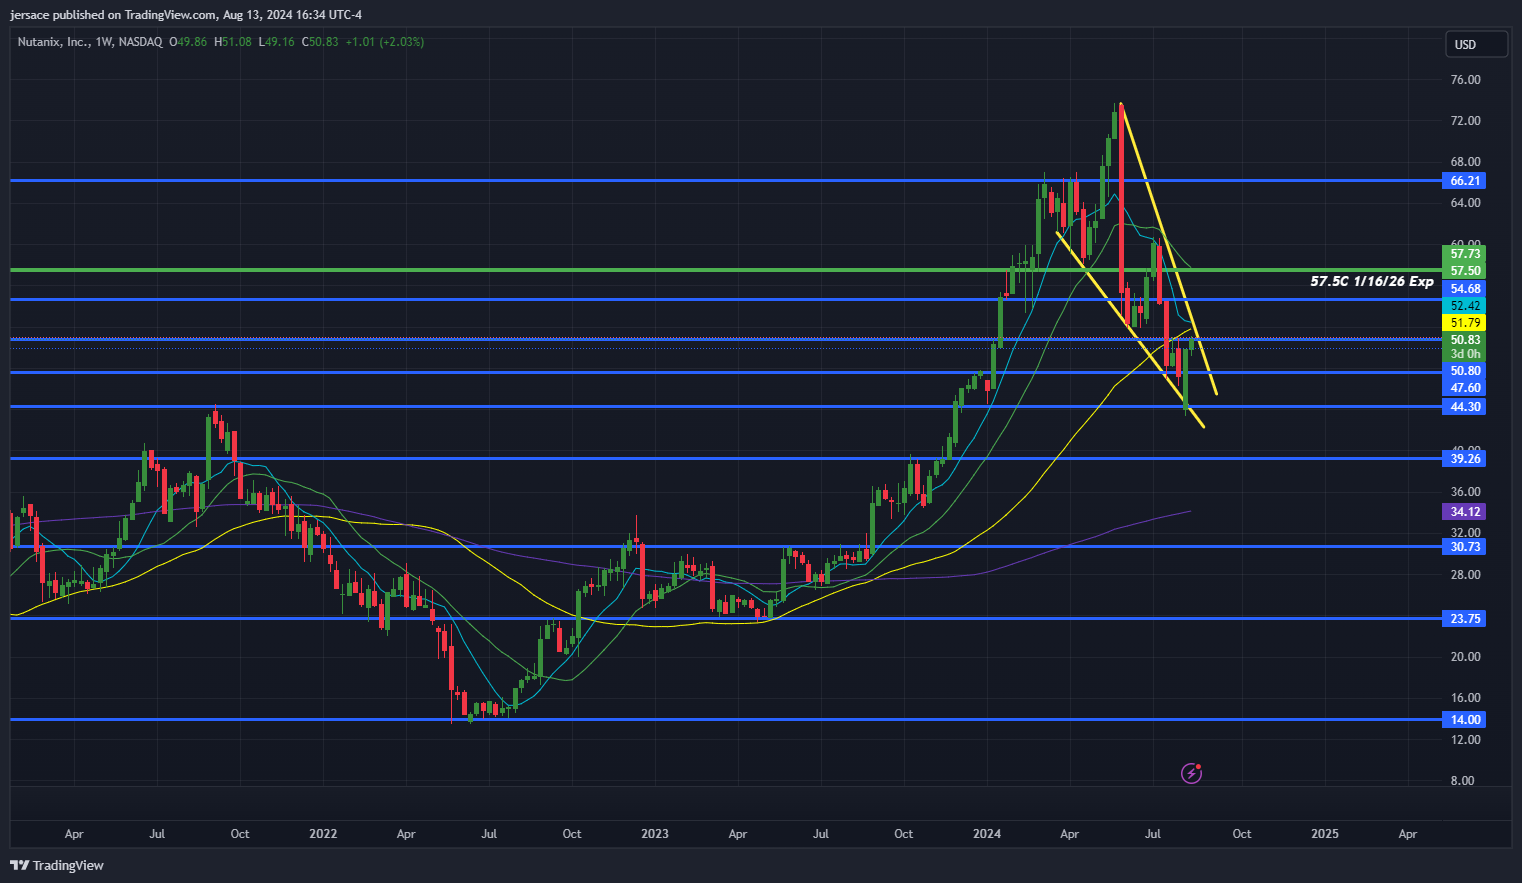Open the USD currency selector
Image resolution: width=1522 pixels, height=883 pixels.
pyautogui.click(x=1477, y=44)
